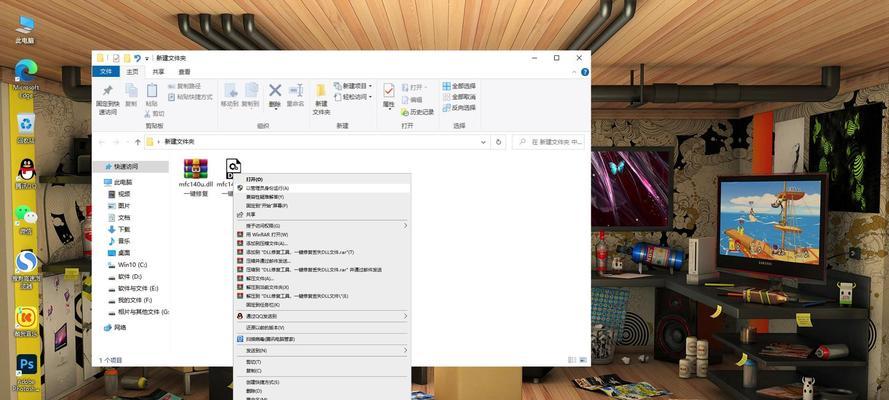Click the blue Help question mark icon
The height and width of the screenshot is (400, 889).
coord(585,72)
